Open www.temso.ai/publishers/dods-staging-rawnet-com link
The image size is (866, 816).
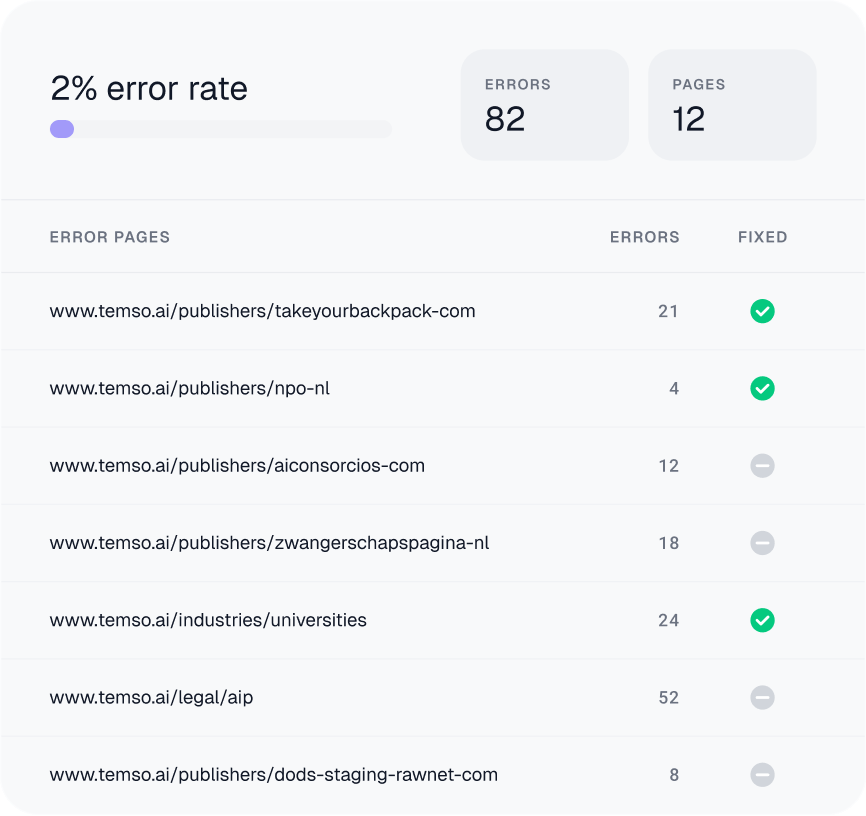tap(273, 775)
